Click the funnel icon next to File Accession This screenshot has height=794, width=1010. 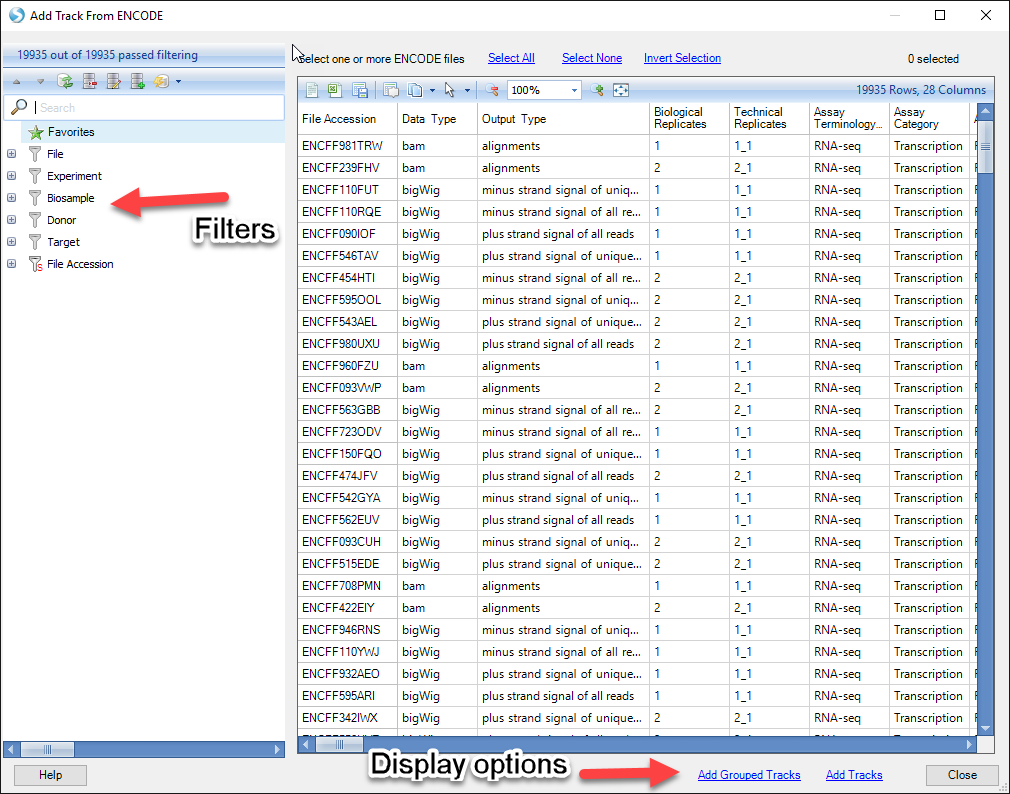[35, 264]
